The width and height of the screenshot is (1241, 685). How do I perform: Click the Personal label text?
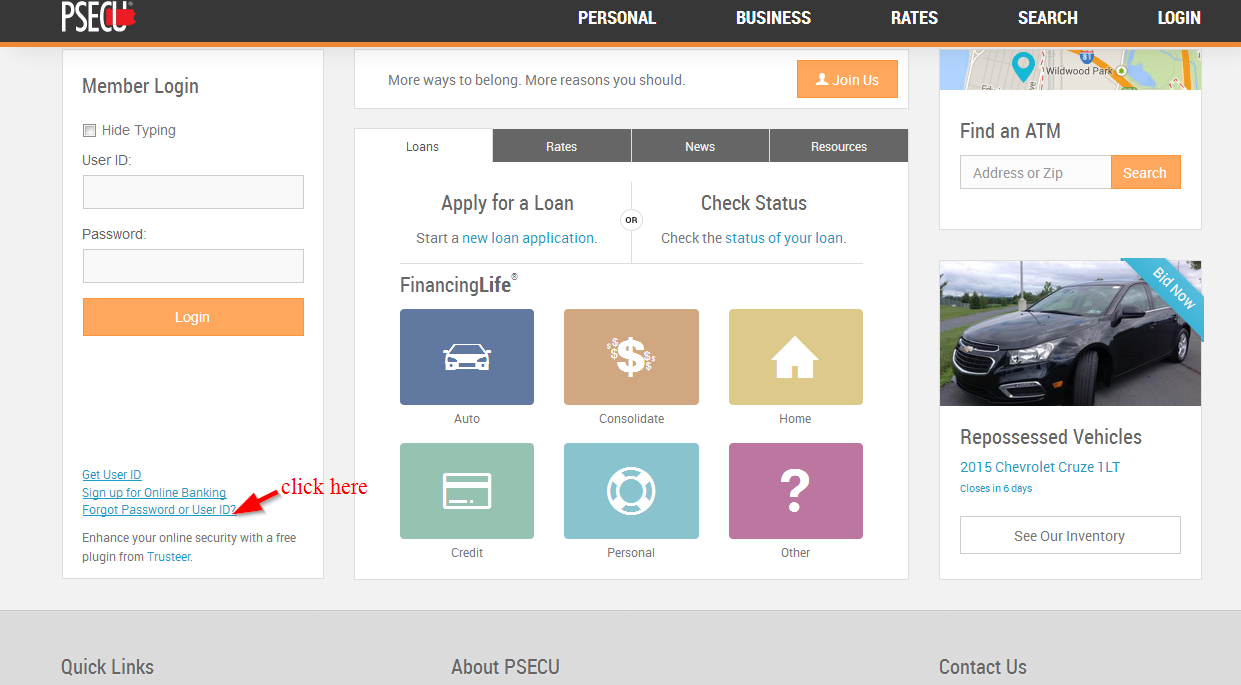click(x=631, y=553)
